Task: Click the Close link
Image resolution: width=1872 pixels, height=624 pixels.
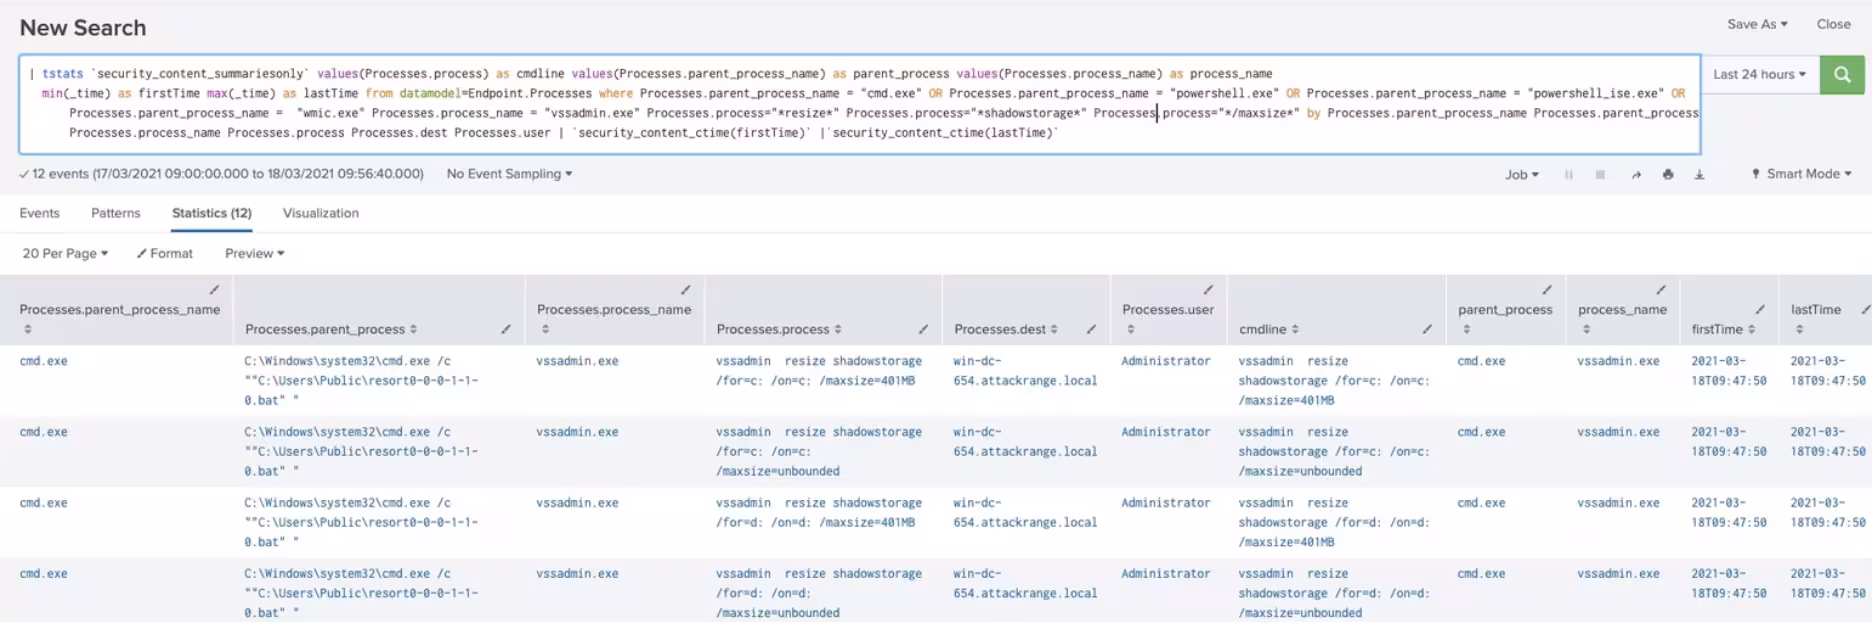Action: coord(1833,24)
